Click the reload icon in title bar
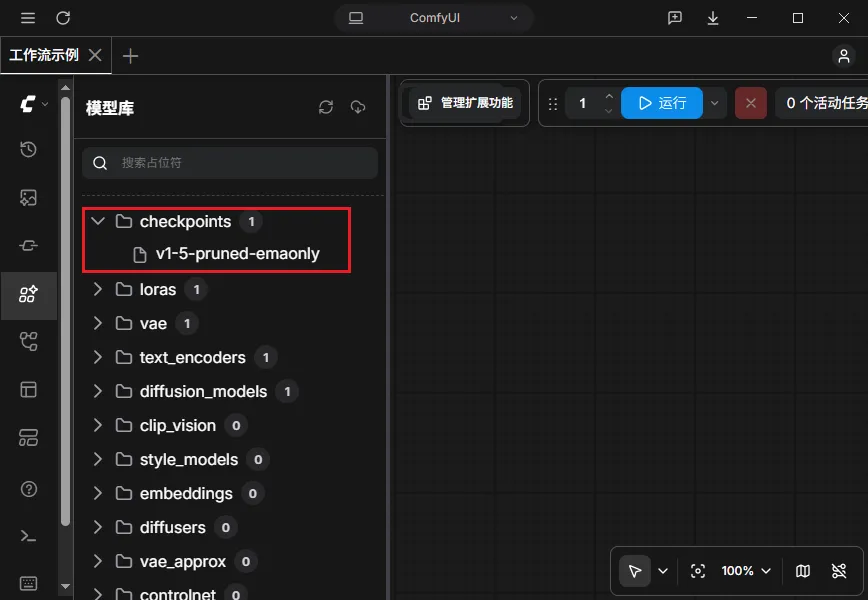868x600 pixels. (63, 18)
